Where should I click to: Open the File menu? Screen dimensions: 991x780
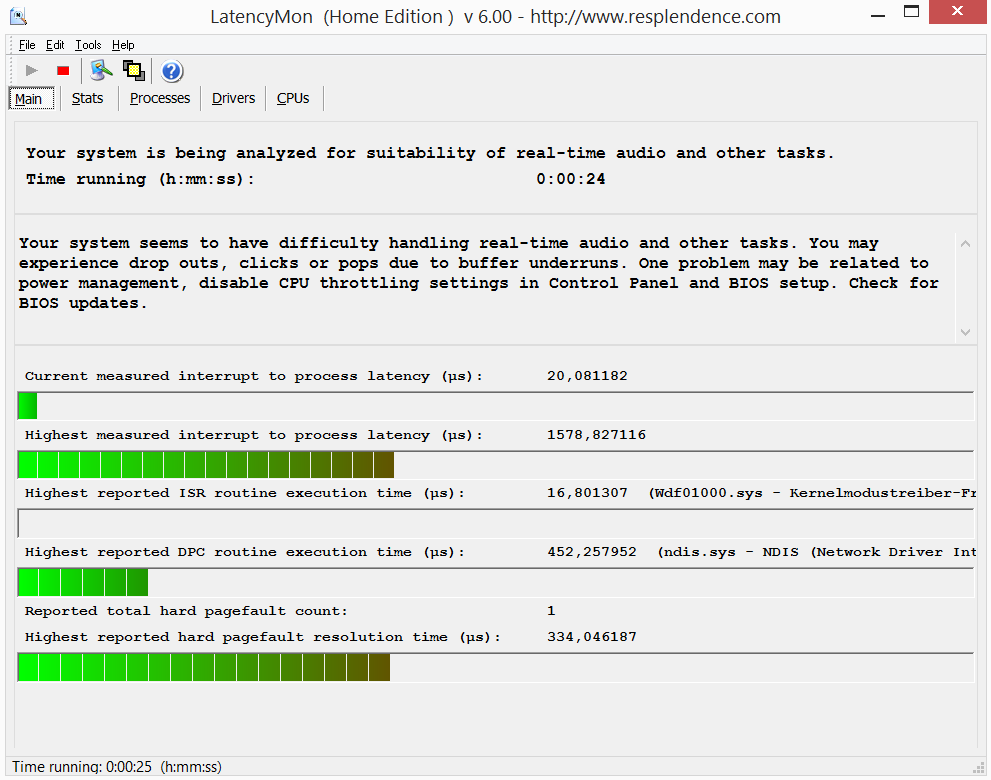coord(27,45)
